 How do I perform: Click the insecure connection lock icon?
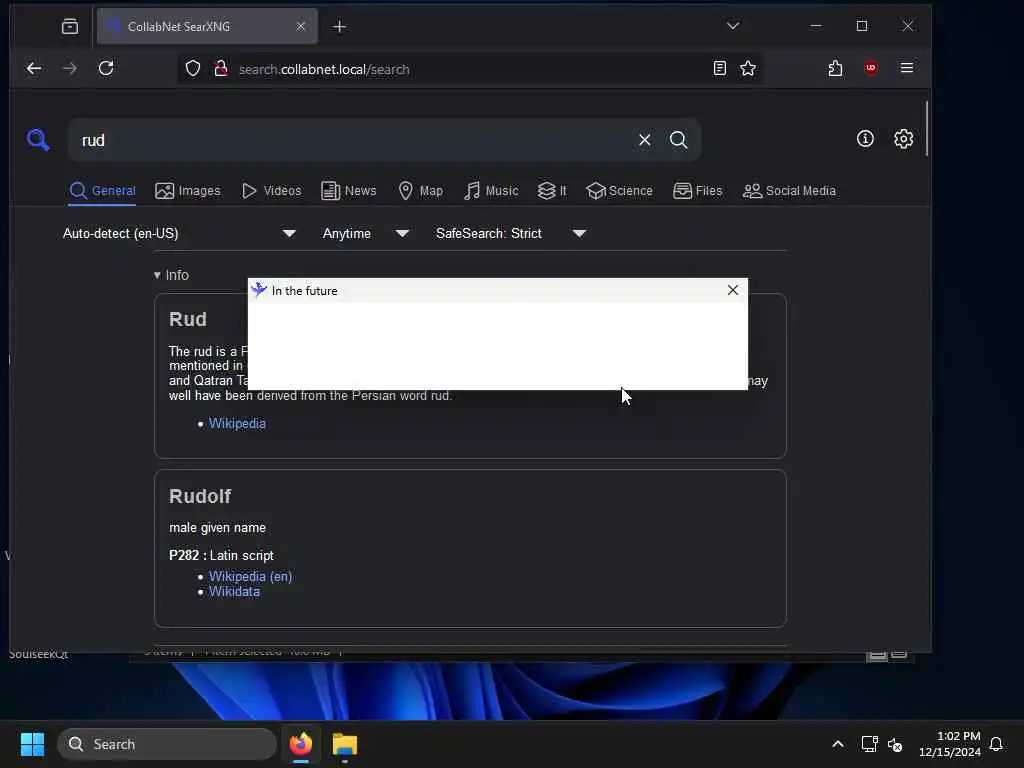pos(221,69)
